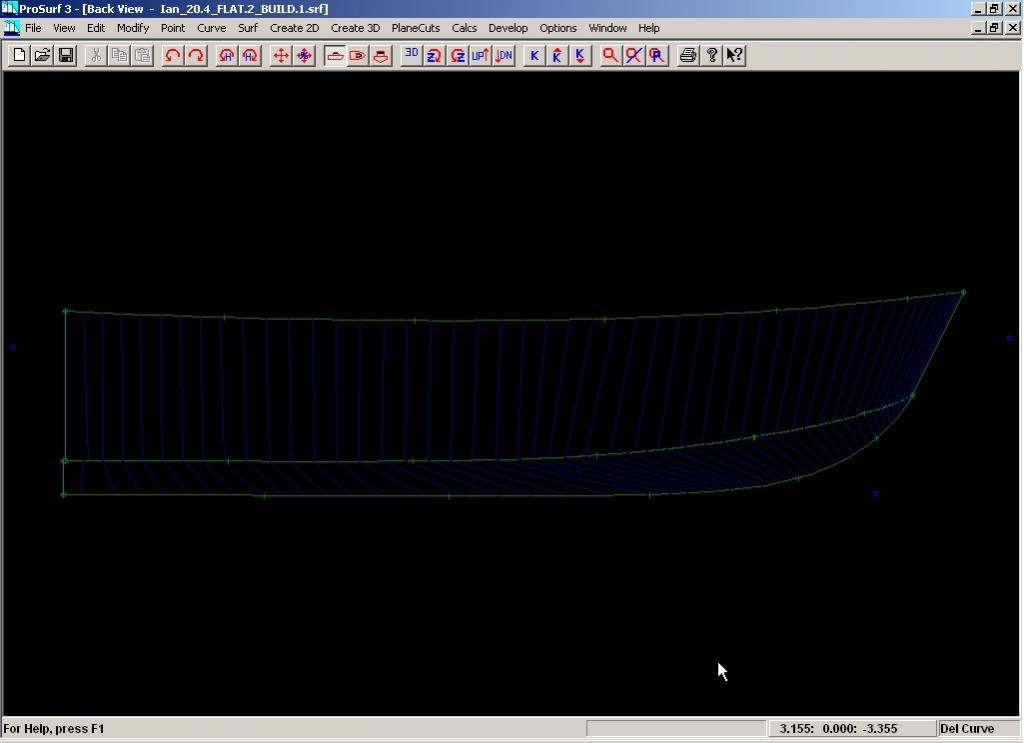
Task: Click the DN arrow toolbar icon
Action: click(504, 56)
